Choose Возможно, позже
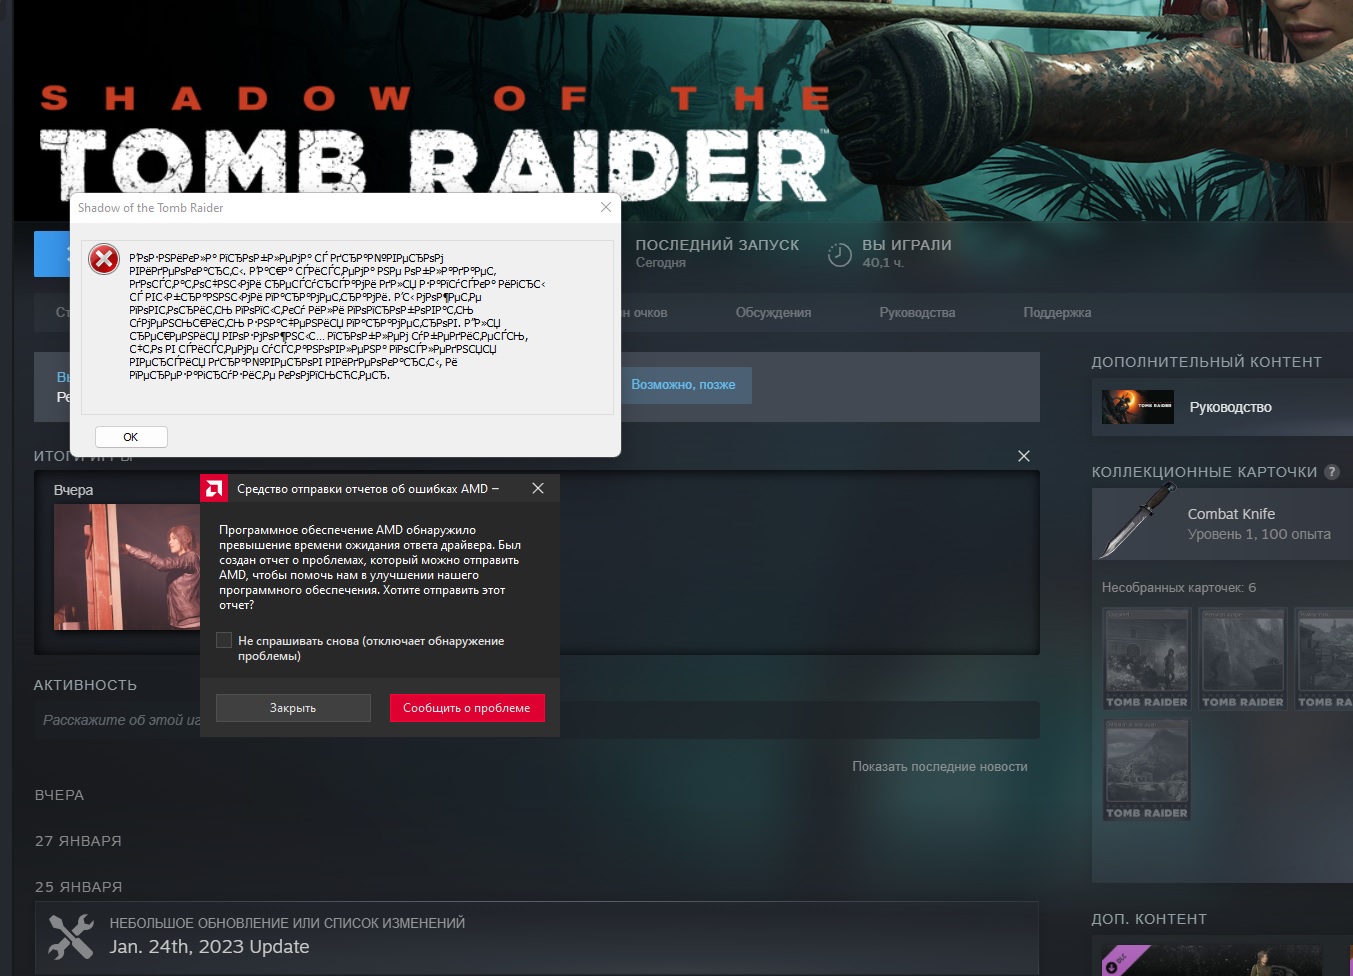The width and height of the screenshot is (1353, 976). click(x=683, y=385)
